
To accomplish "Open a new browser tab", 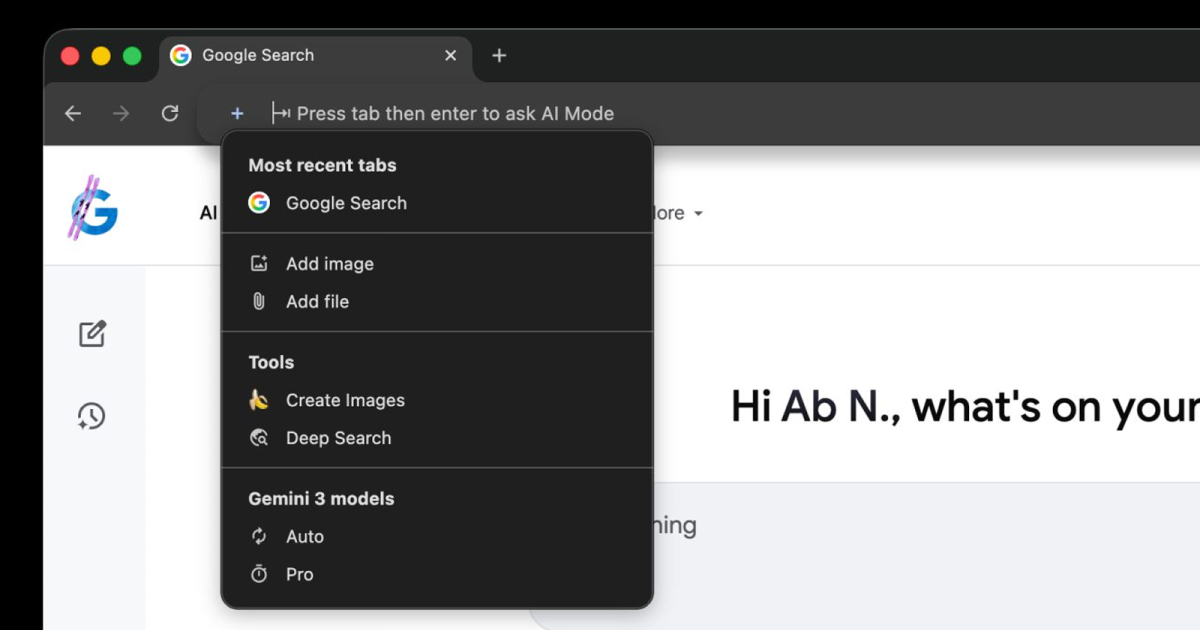I will 499,56.
